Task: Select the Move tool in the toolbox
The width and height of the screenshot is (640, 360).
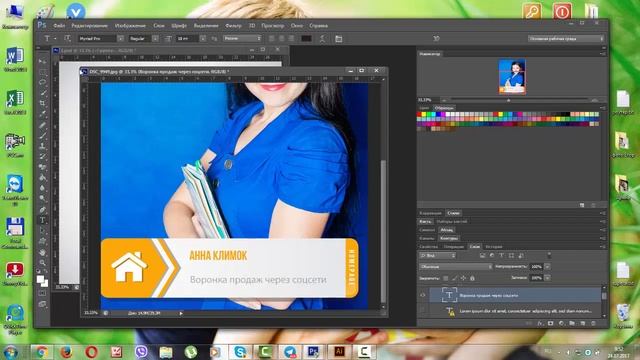Action: point(42,61)
